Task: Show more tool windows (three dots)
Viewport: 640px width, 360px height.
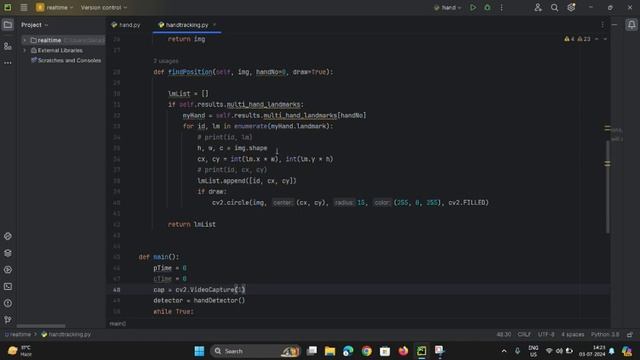Action: (x=8, y=63)
